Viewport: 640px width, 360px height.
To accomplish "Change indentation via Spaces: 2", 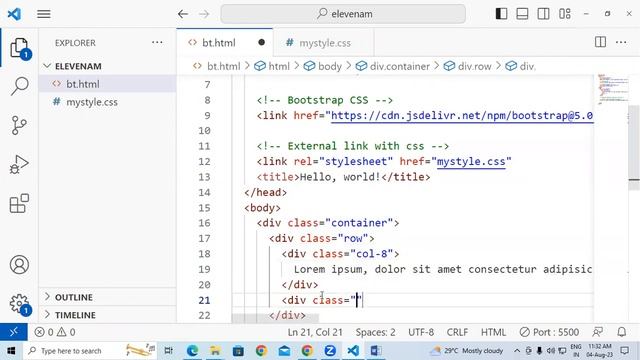I will click(376, 332).
